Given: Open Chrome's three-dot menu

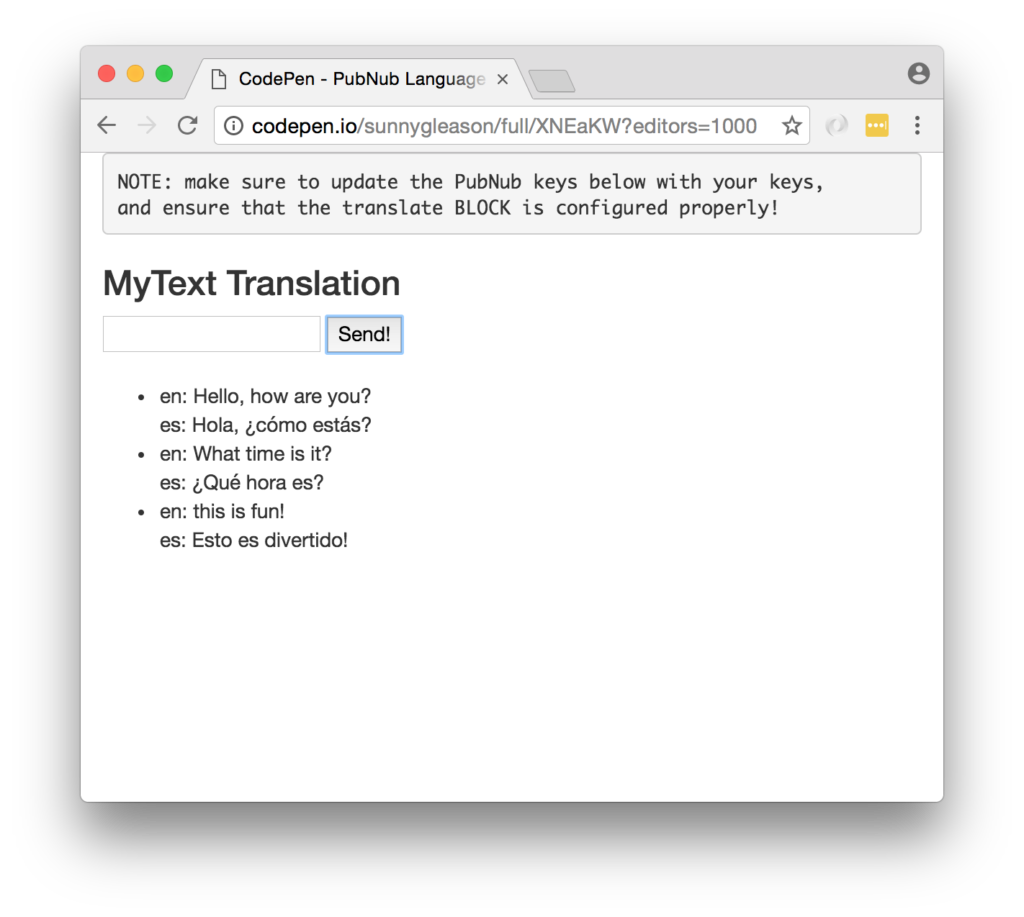Looking at the screenshot, I should tap(917, 126).
